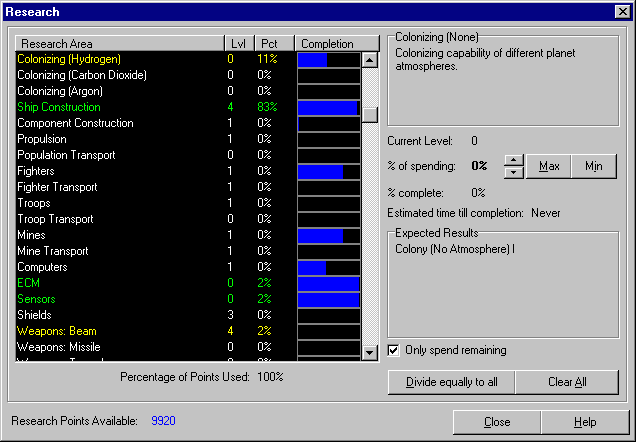This screenshot has width=636, height=442.
Task: Select Weapons: Missile research area
Action: tap(189, 347)
